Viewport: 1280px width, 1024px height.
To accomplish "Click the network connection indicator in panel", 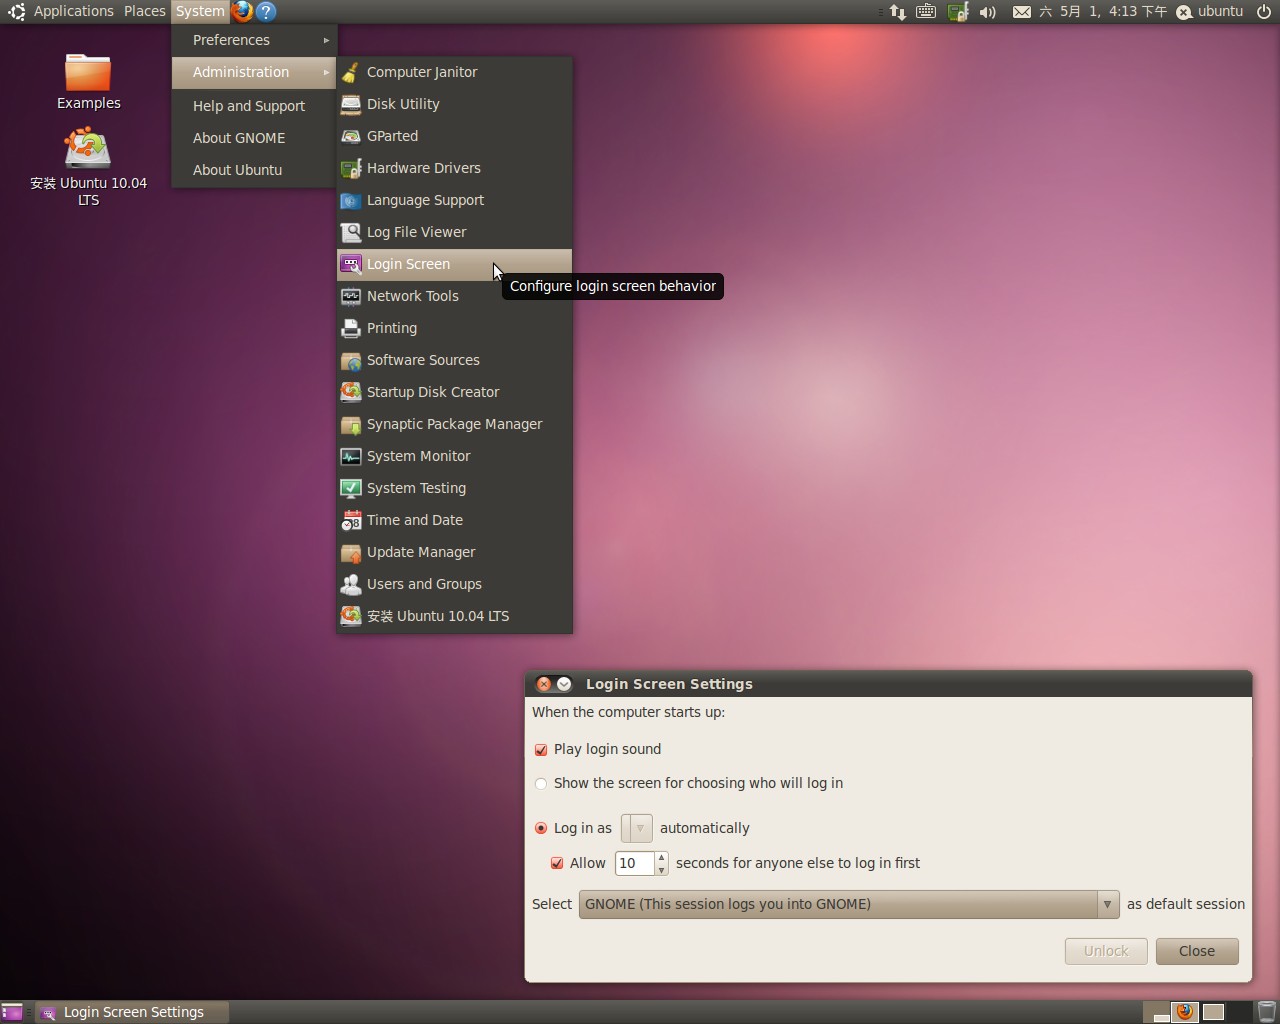I will [897, 12].
